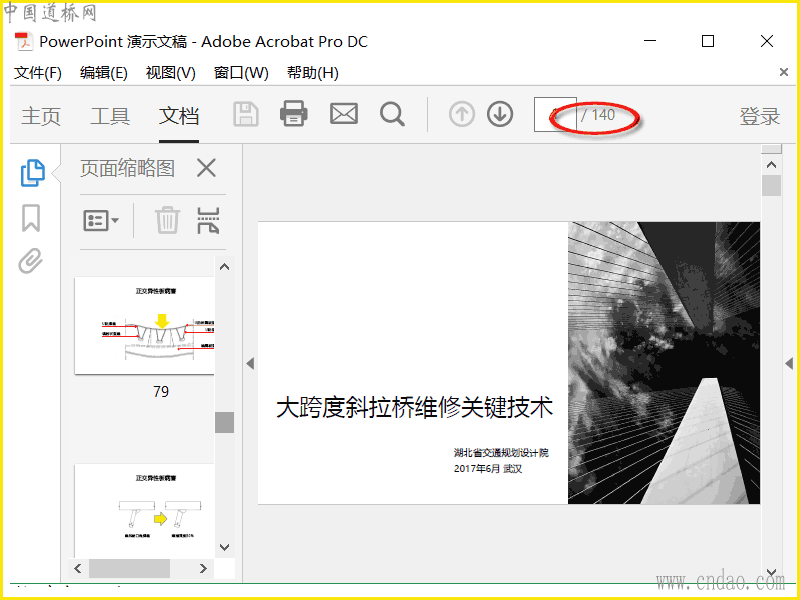The width and height of the screenshot is (800, 600).
Task: Select the thumbnail below page 79
Action: [144, 510]
